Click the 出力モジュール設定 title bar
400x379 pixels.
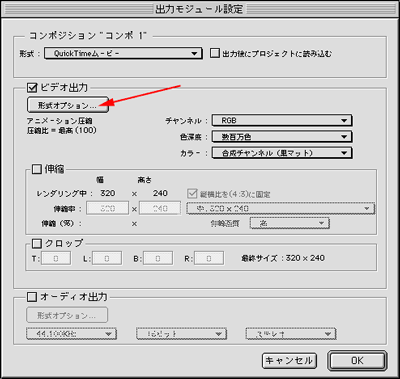pyautogui.click(x=199, y=8)
